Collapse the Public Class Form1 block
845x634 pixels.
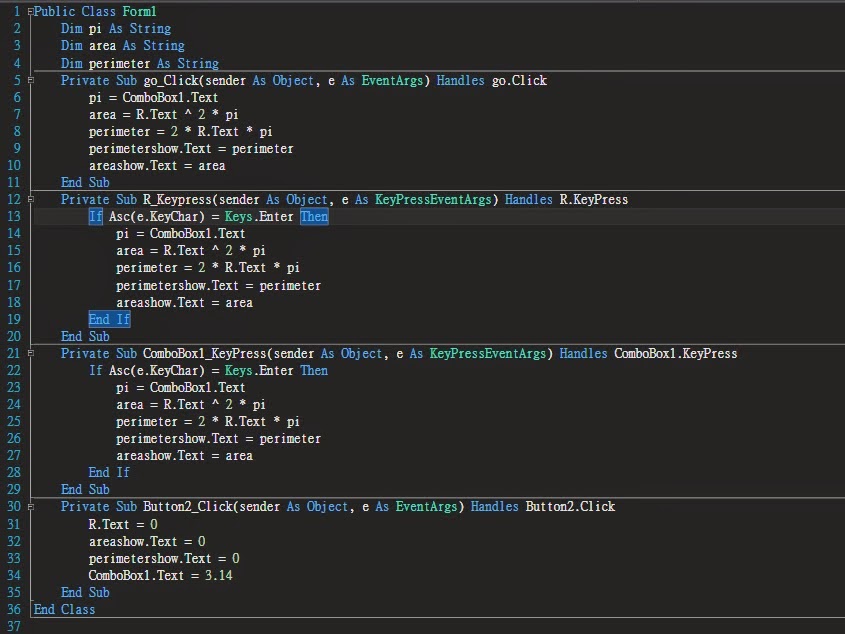31,11
